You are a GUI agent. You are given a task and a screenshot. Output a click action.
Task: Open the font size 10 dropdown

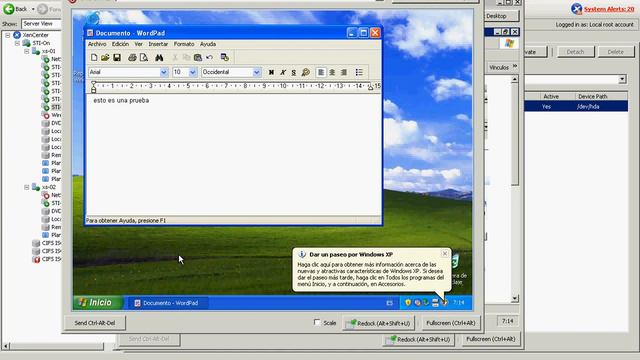point(193,72)
